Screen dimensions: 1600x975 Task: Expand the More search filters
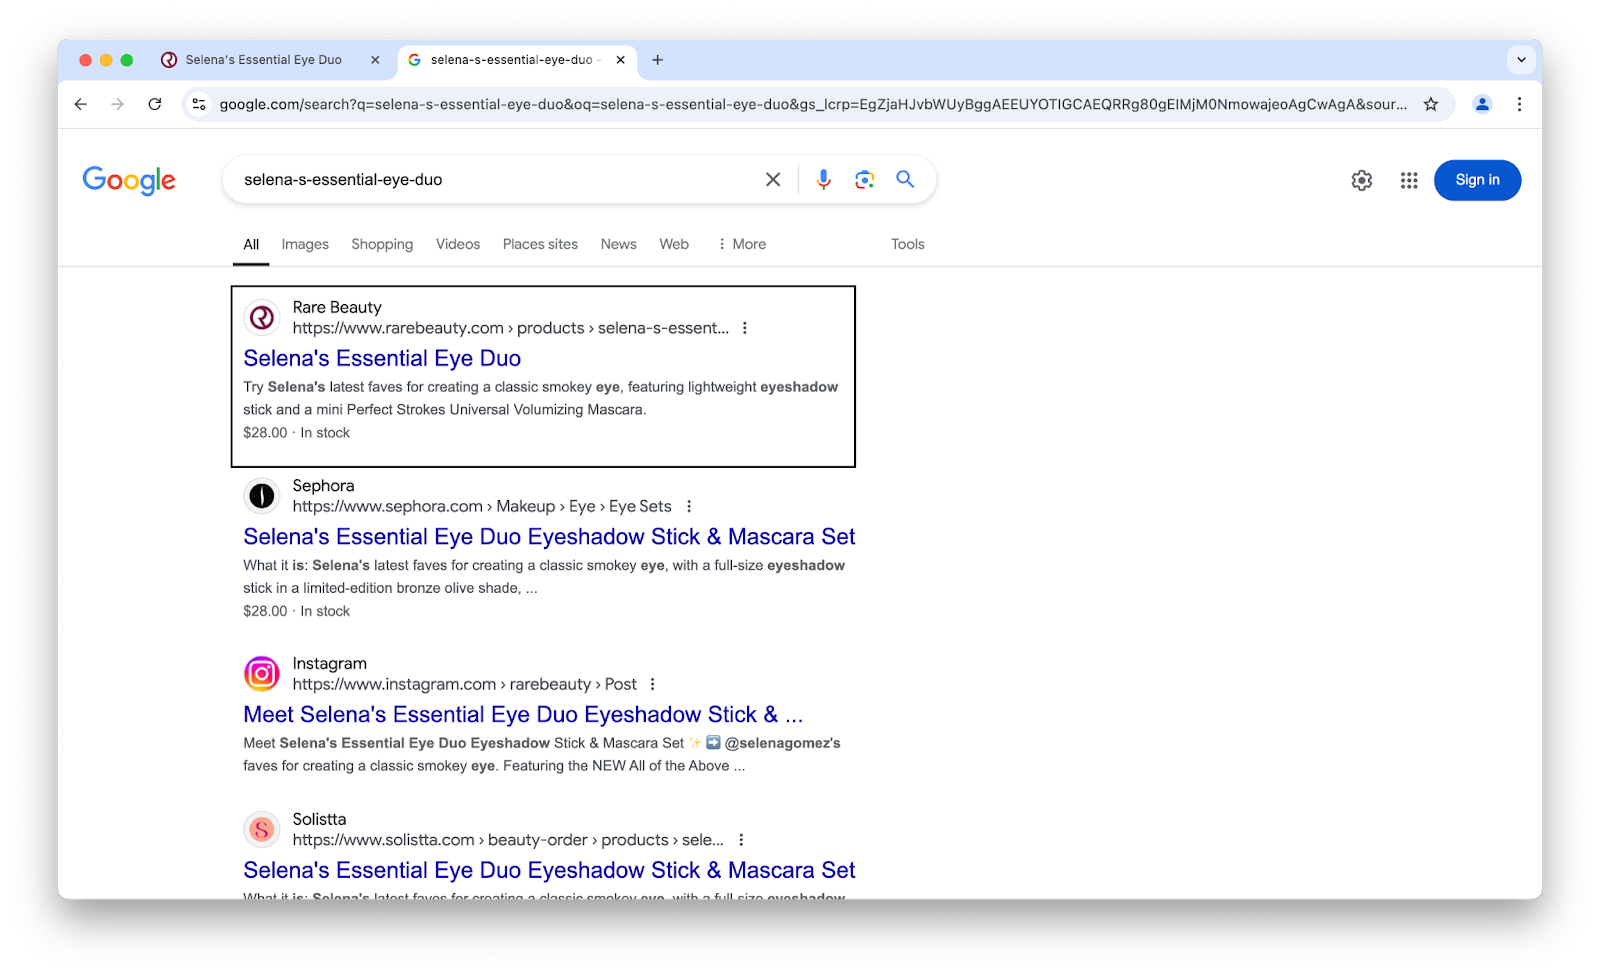click(x=742, y=244)
